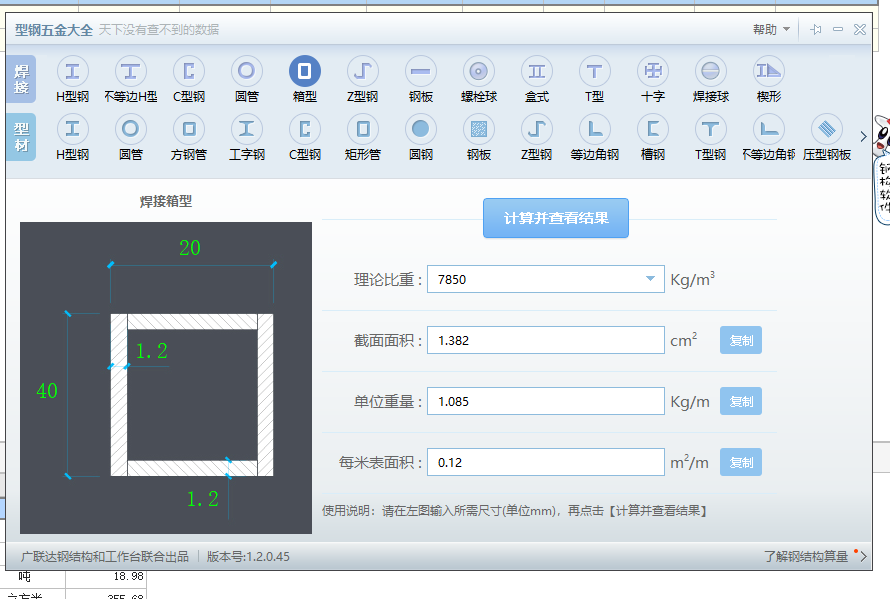
Task: Choose the 十字 cross section icon
Action: 653,71
